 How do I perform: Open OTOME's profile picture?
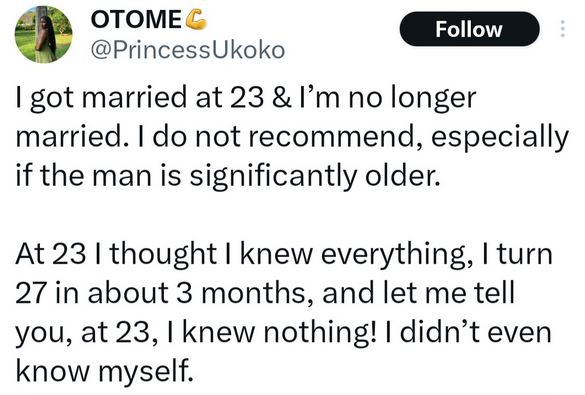(x=43, y=34)
